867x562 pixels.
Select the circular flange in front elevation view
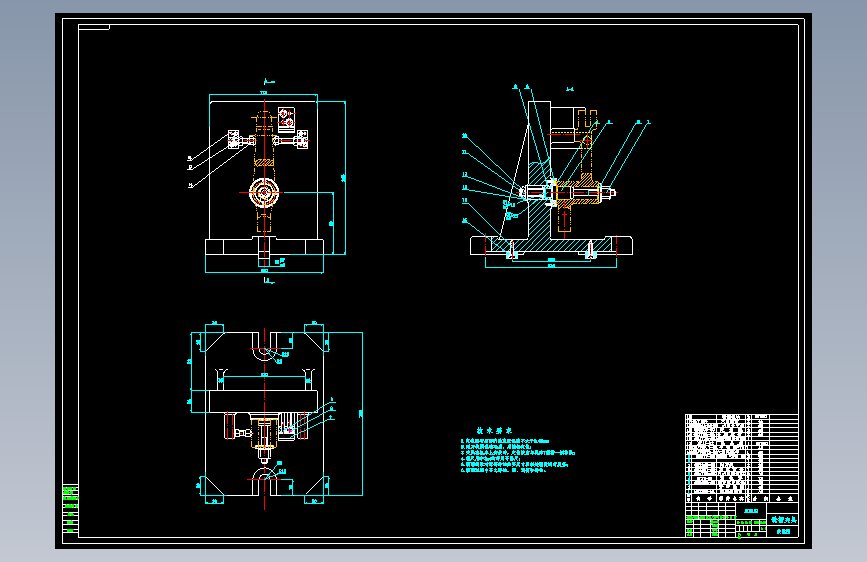[264, 192]
